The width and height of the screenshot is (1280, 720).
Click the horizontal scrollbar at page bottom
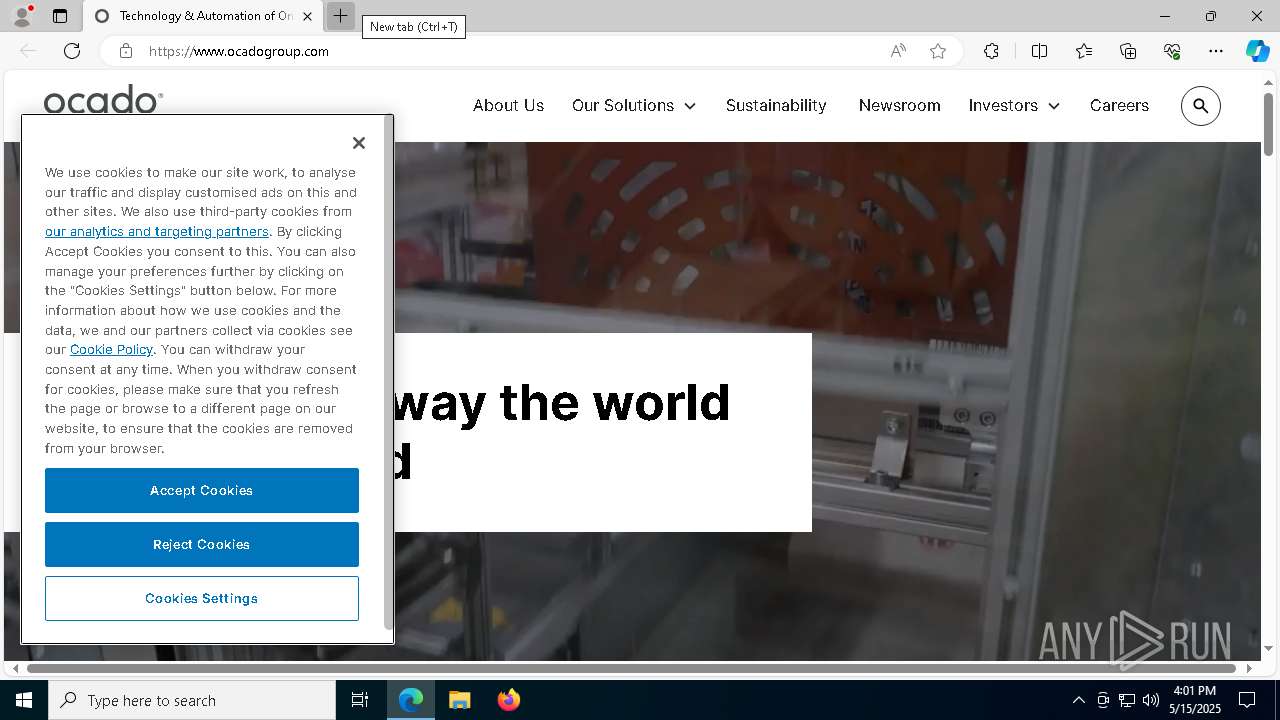click(x=632, y=668)
